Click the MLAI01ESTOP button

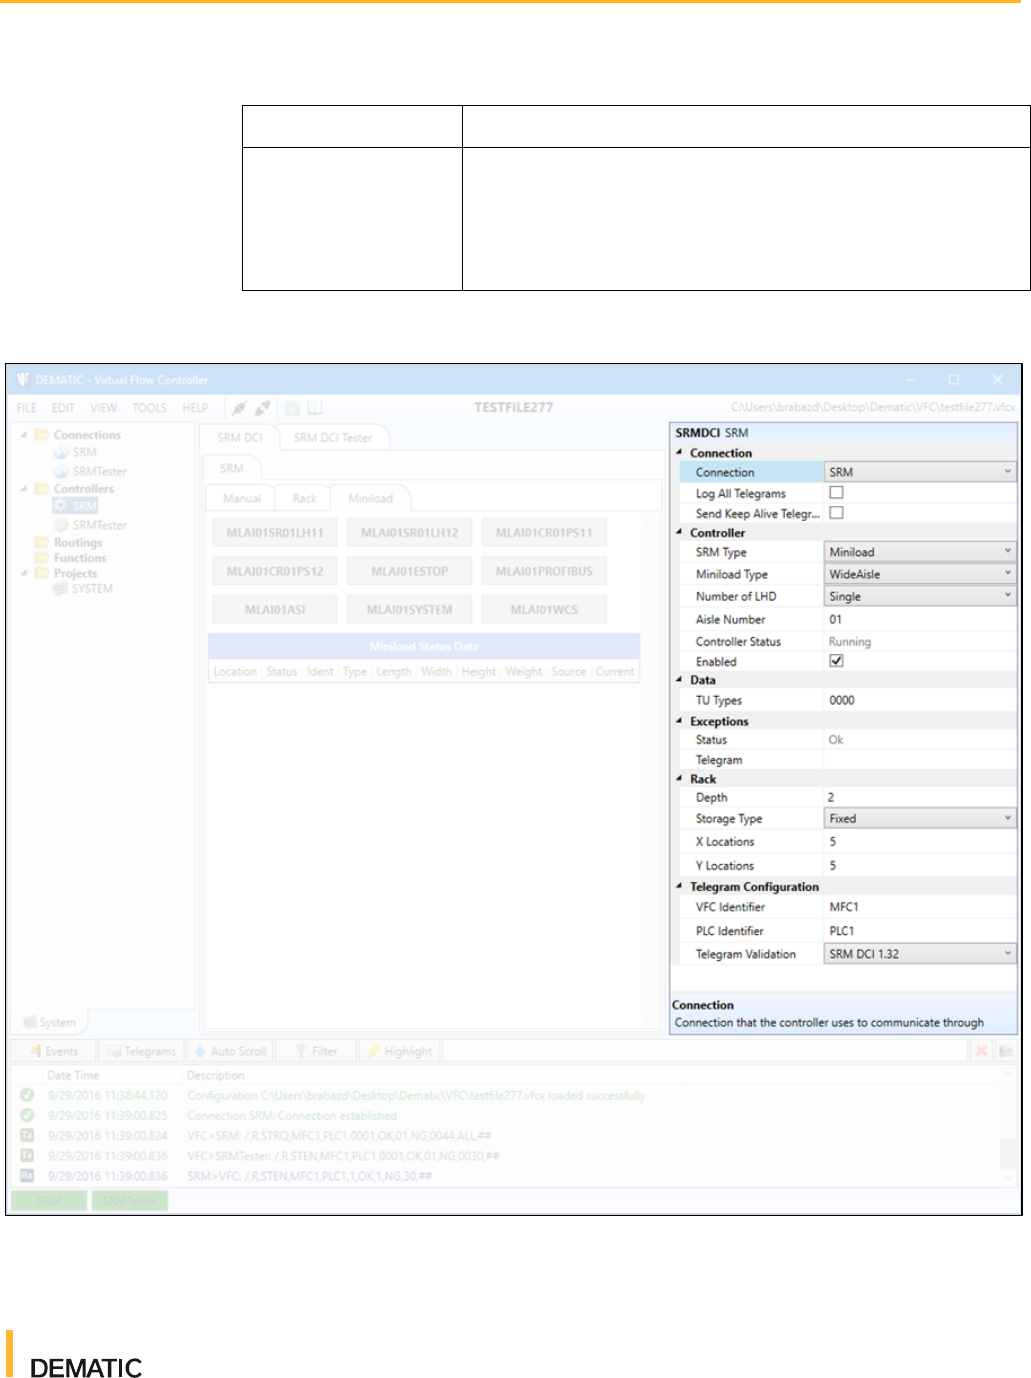point(409,571)
